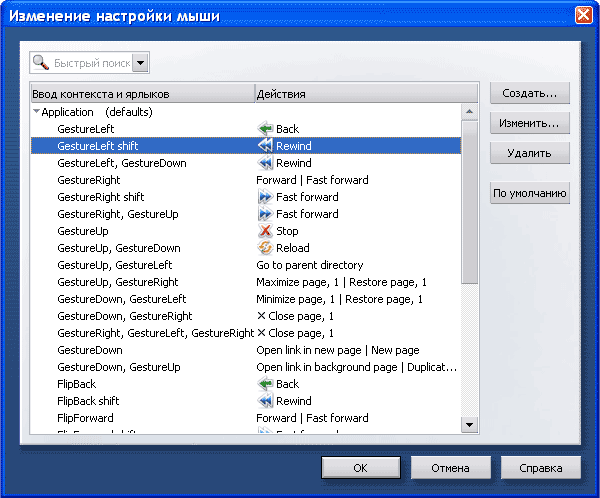Viewport: 600px width, 498px height.
Task: Select the FlipBack shift row
Action: pos(246,401)
